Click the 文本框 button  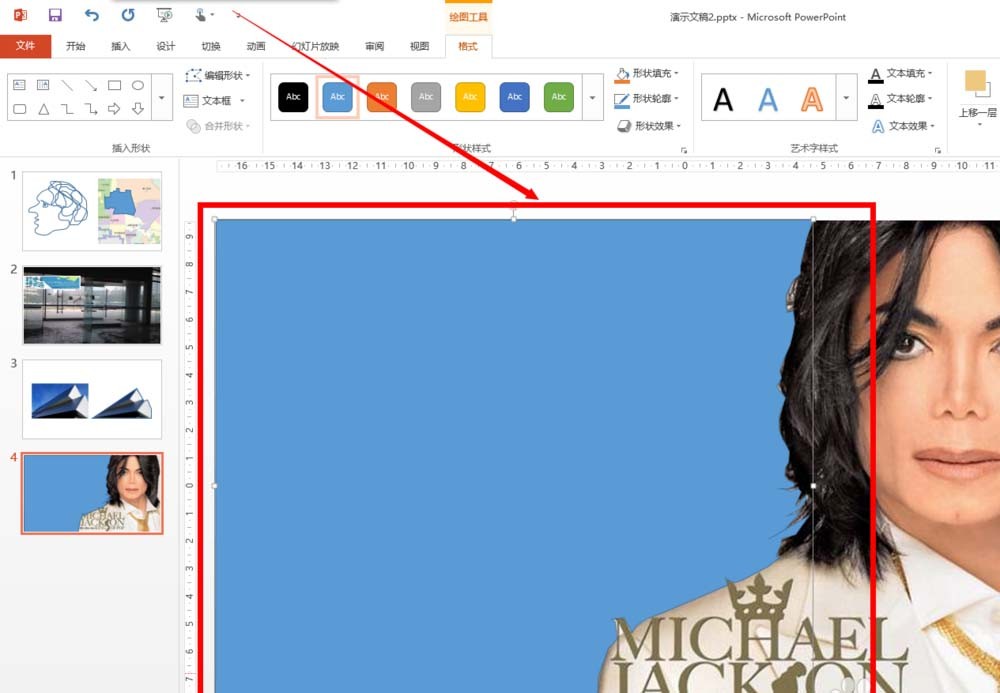point(214,101)
